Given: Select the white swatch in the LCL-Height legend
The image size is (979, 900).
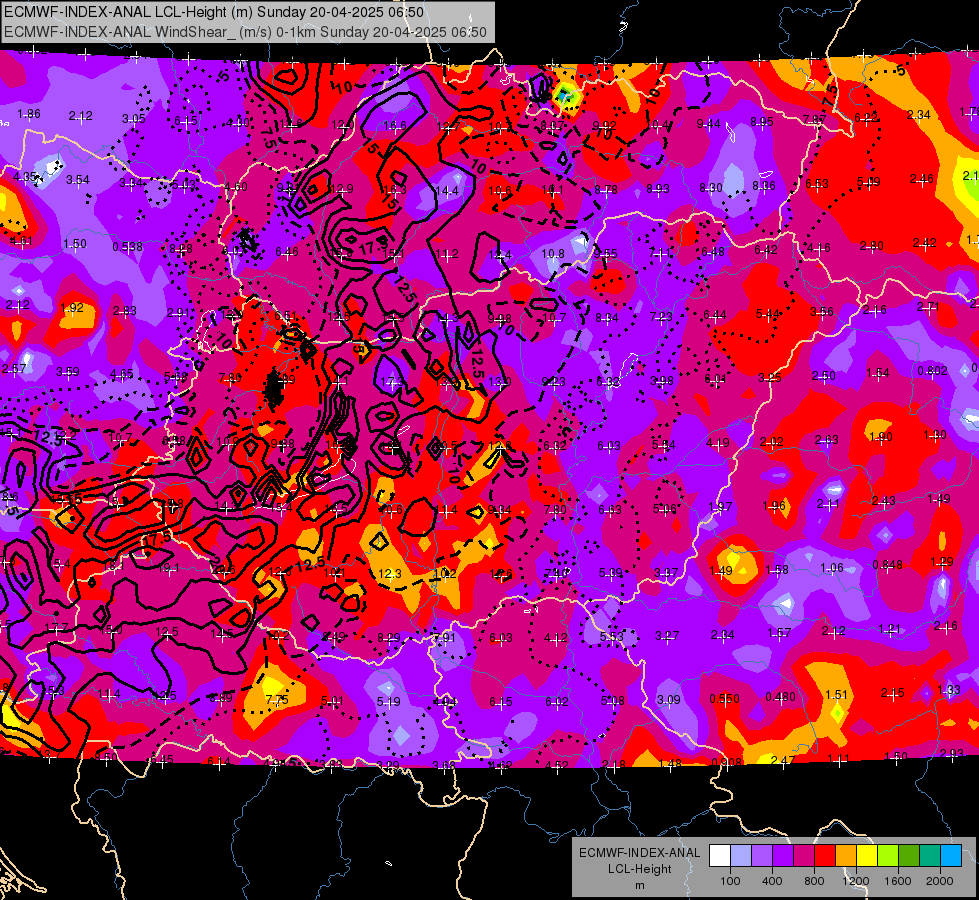Looking at the screenshot, I should click(x=720, y=855).
